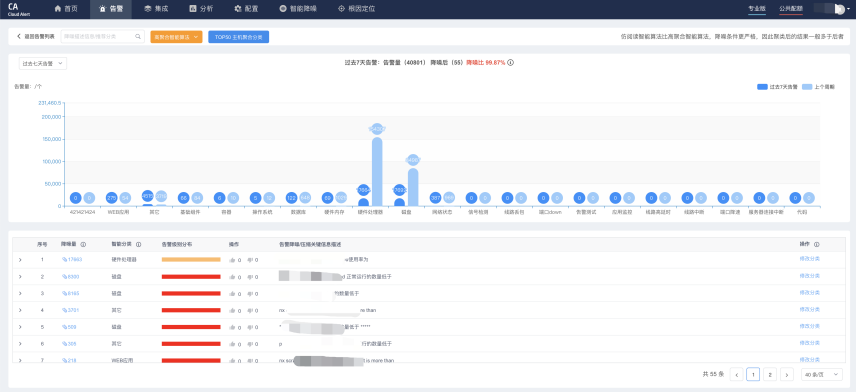Click info icon next to 降噪比 99.87%

tap(510, 62)
